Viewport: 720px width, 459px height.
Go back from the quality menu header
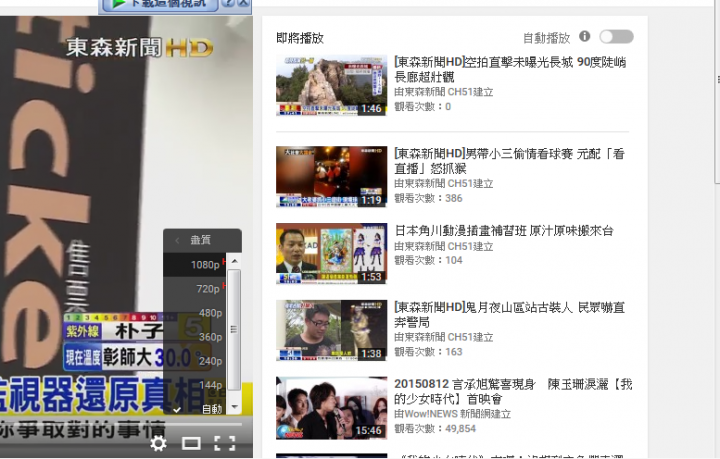177,240
